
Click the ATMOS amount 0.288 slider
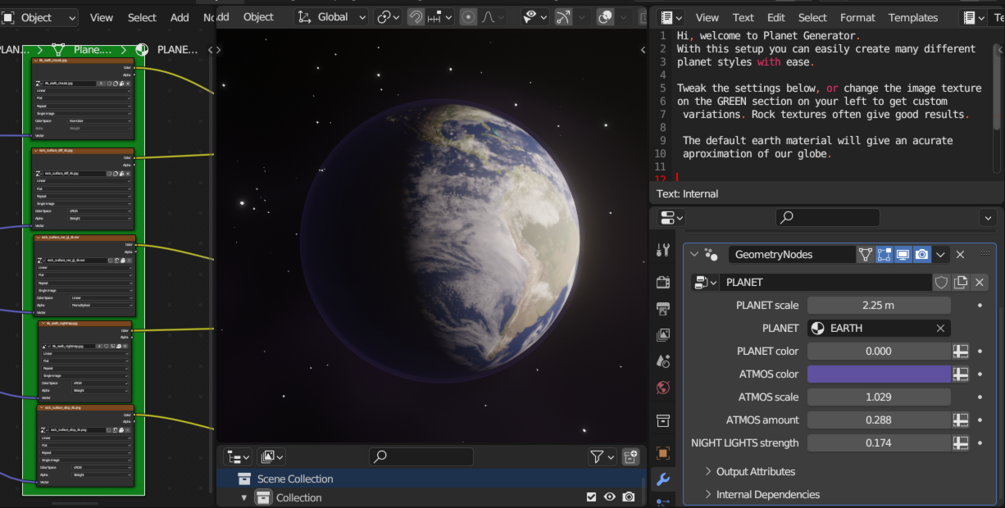[878, 420]
